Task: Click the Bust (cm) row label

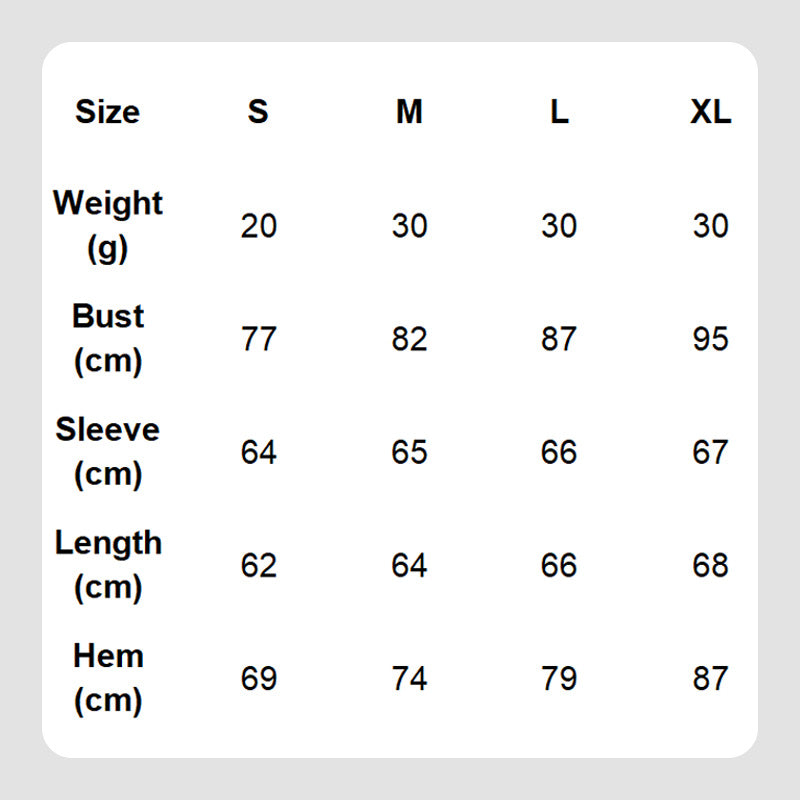Action: pyautogui.click(x=108, y=338)
